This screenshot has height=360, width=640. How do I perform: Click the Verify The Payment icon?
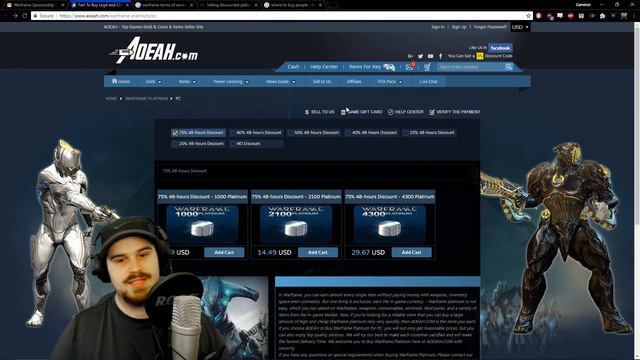[x=432, y=112]
